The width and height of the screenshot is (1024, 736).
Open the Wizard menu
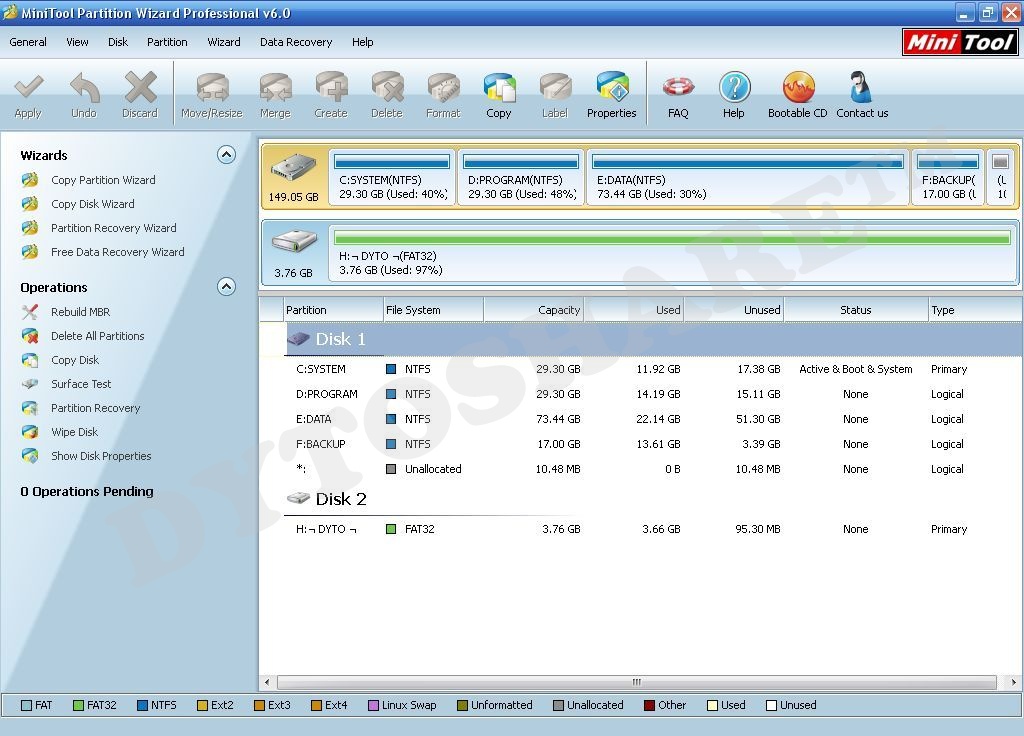tap(224, 42)
